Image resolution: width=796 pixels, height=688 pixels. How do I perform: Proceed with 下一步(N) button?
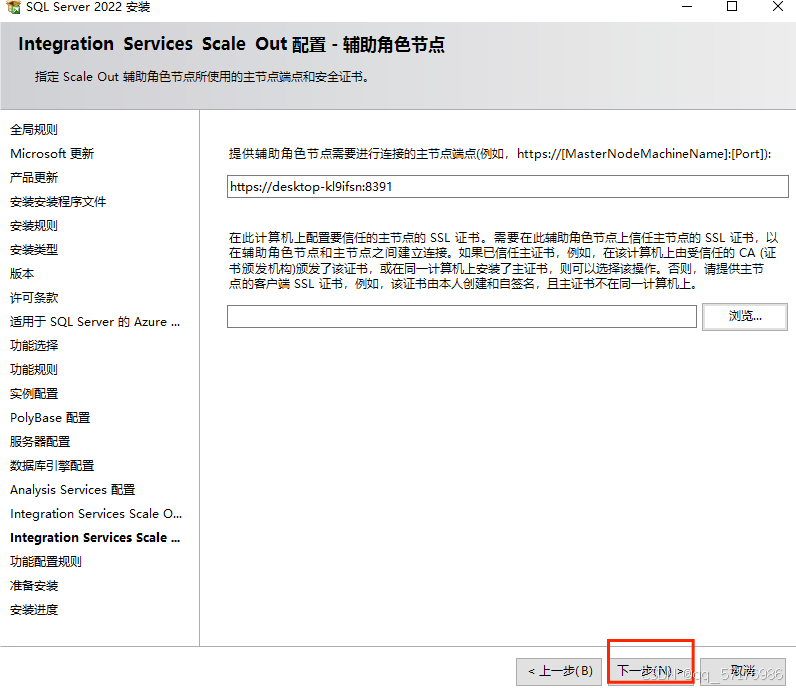650,671
